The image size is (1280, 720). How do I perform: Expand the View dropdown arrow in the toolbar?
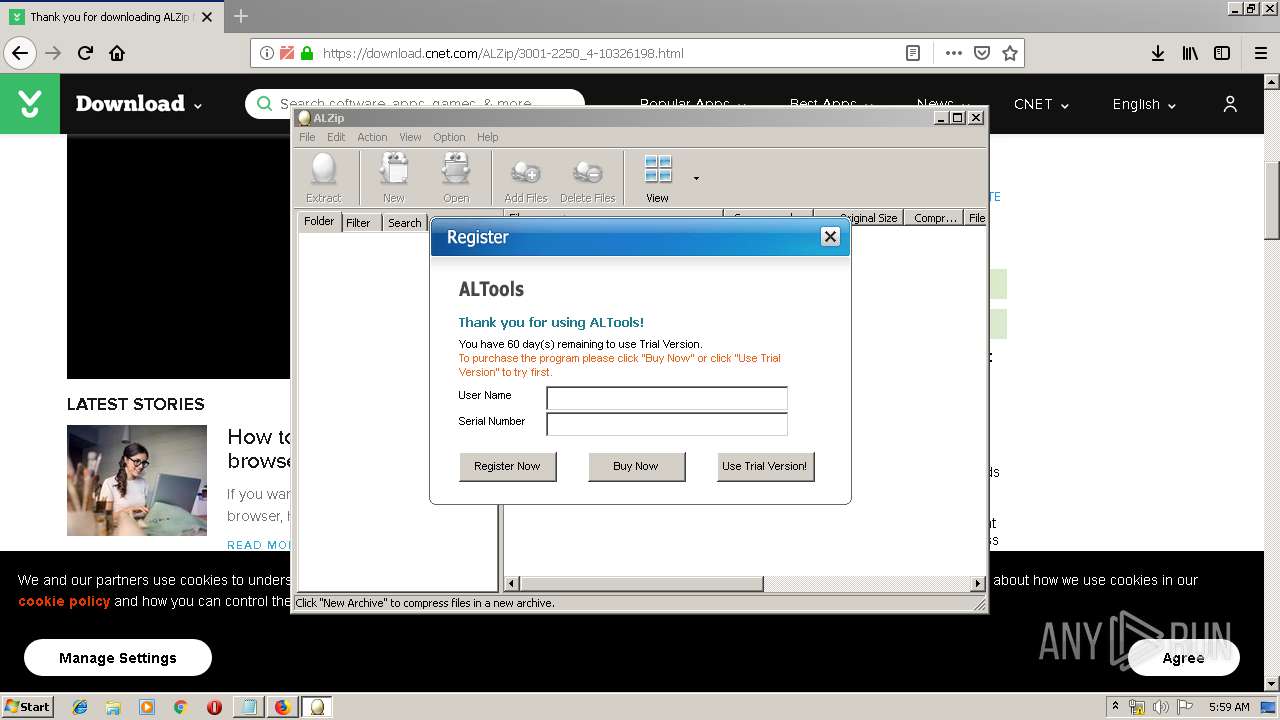(x=696, y=179)
